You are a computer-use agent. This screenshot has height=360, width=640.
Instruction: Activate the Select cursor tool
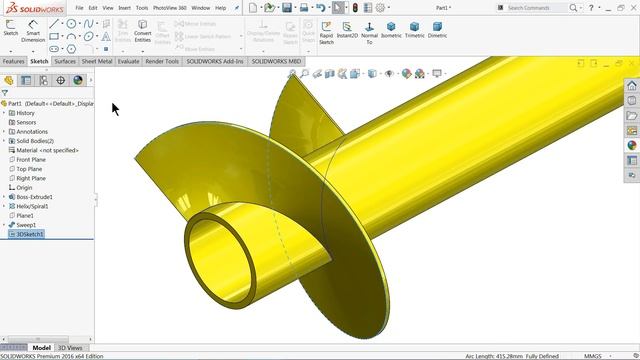click(338, 7)
